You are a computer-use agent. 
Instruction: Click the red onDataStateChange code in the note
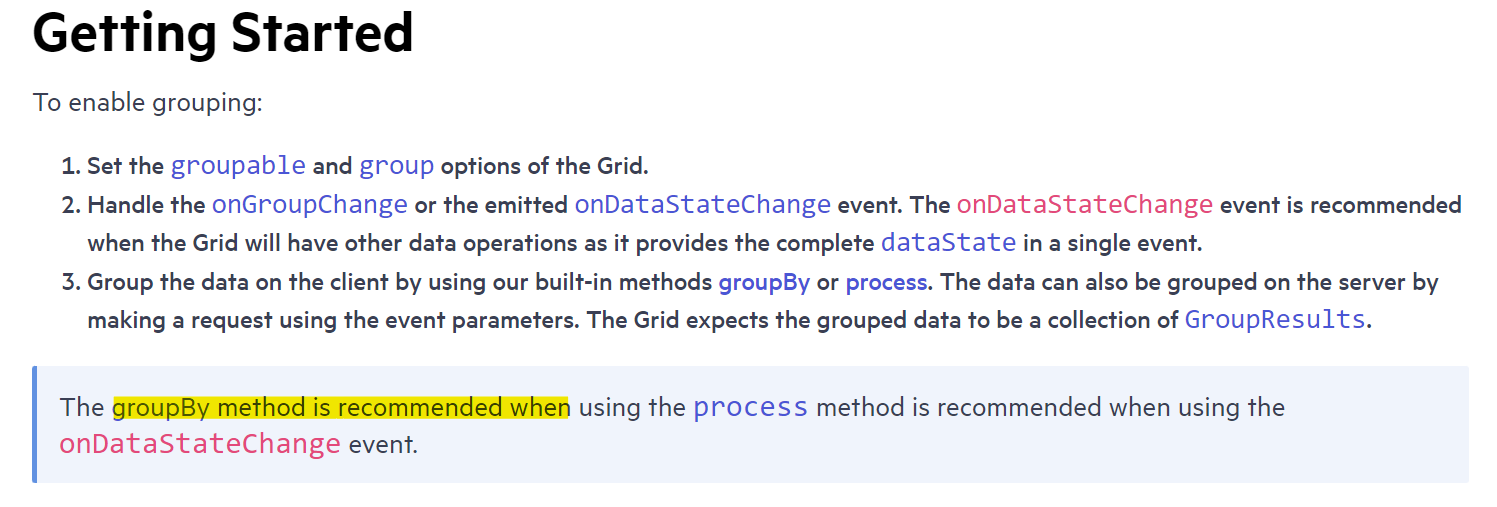point(200,444)
